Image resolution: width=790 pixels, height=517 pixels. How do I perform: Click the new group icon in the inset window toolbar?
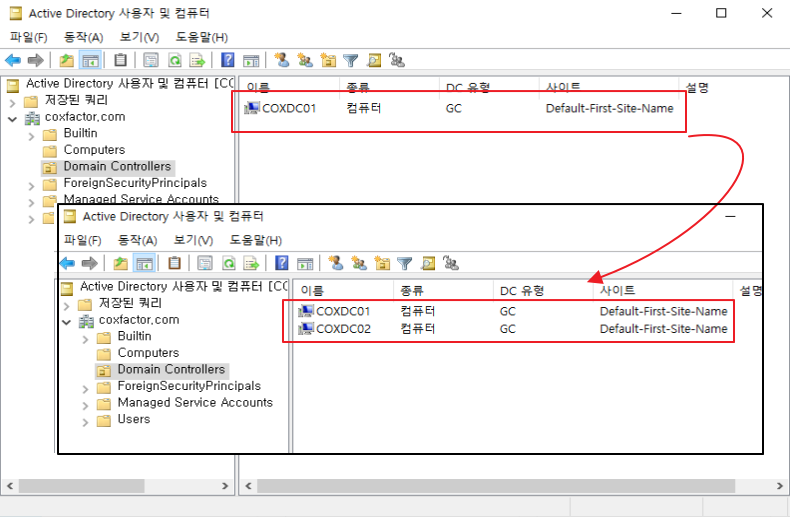359,263
